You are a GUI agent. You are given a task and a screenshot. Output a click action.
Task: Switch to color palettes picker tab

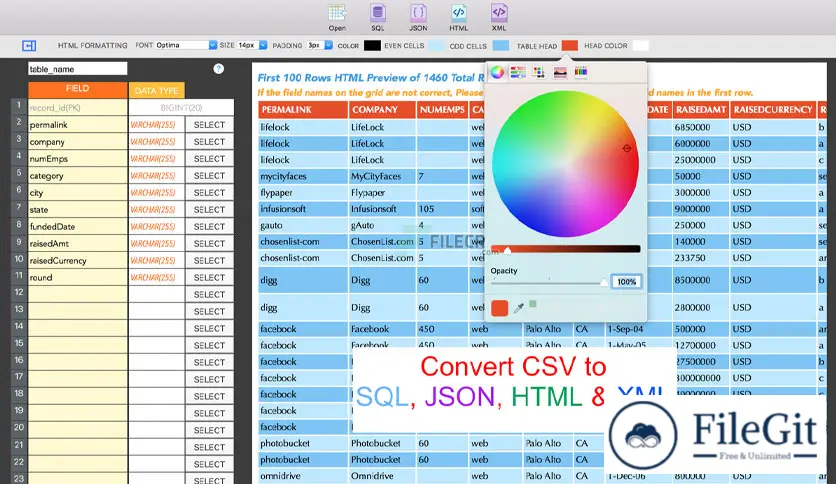pos(538,72)
